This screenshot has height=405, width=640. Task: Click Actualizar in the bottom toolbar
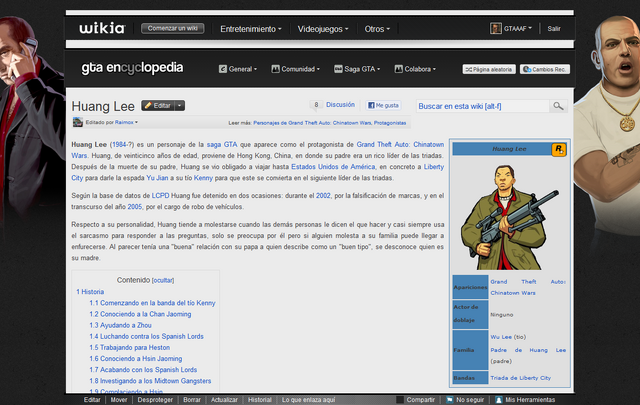[x=224, y=400]
